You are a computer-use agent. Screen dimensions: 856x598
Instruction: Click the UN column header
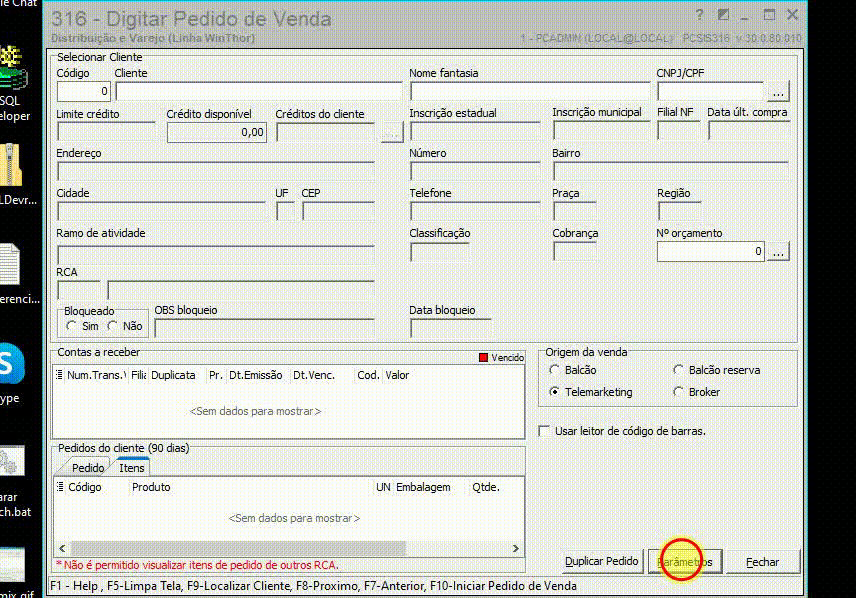point(383,487)
